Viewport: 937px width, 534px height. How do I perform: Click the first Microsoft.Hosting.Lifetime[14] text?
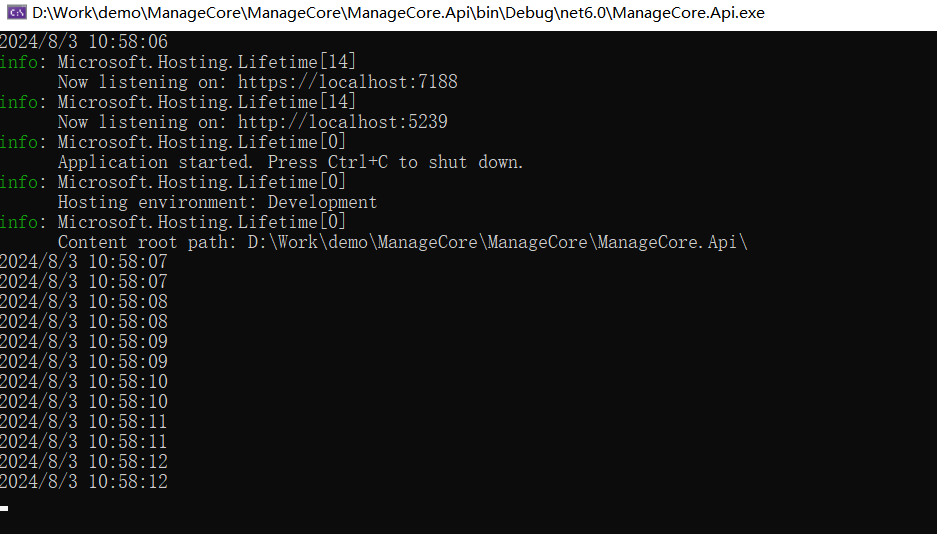(x=206, y=62)
